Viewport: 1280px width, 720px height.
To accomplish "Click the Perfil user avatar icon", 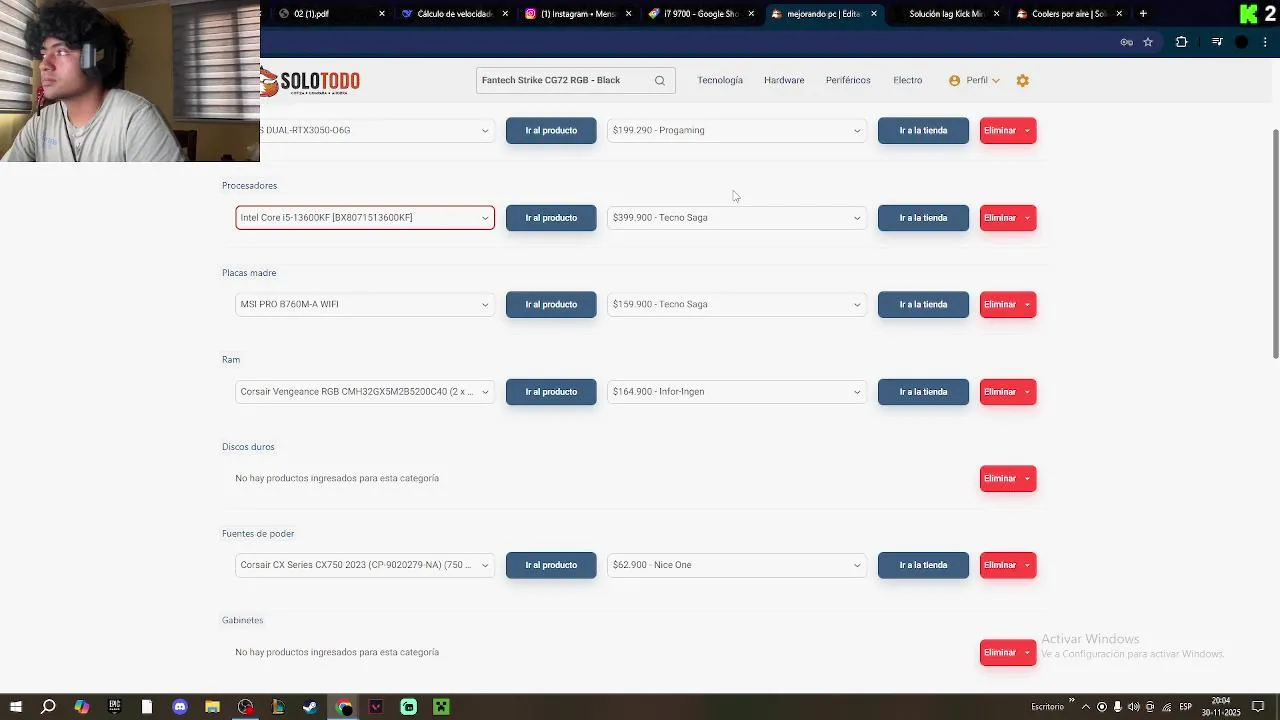I will coord(954,81).
